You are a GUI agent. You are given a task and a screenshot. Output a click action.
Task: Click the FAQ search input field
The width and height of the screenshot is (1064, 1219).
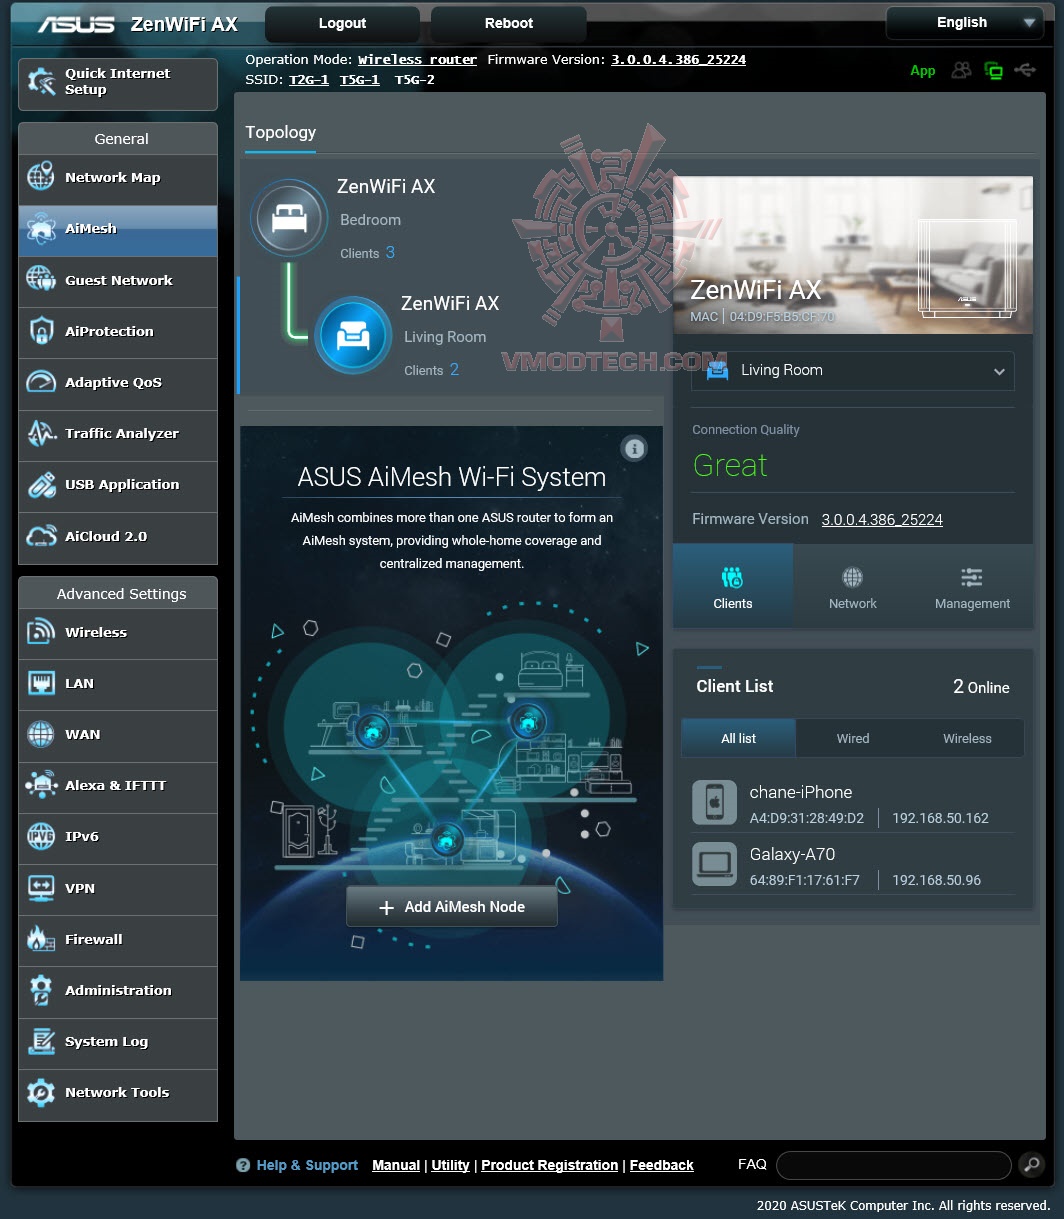tap(894, 1165)
